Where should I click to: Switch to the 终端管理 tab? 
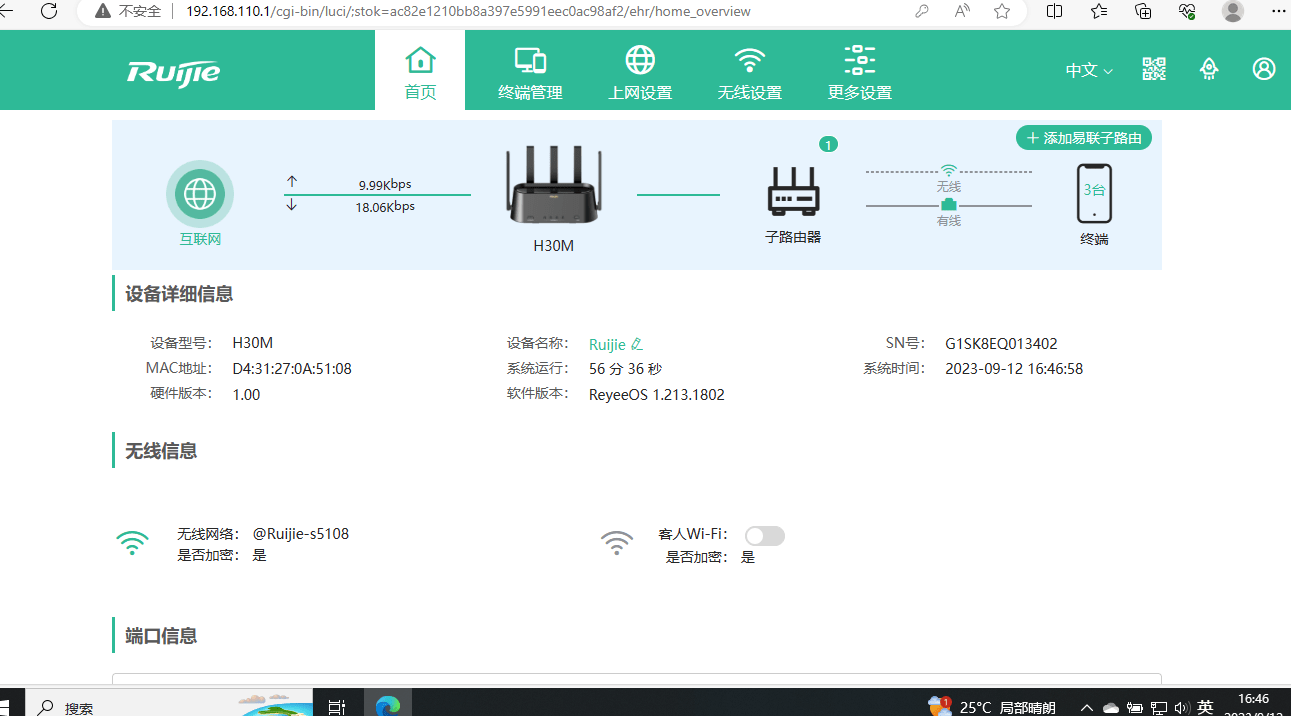(x=530, y=72)
